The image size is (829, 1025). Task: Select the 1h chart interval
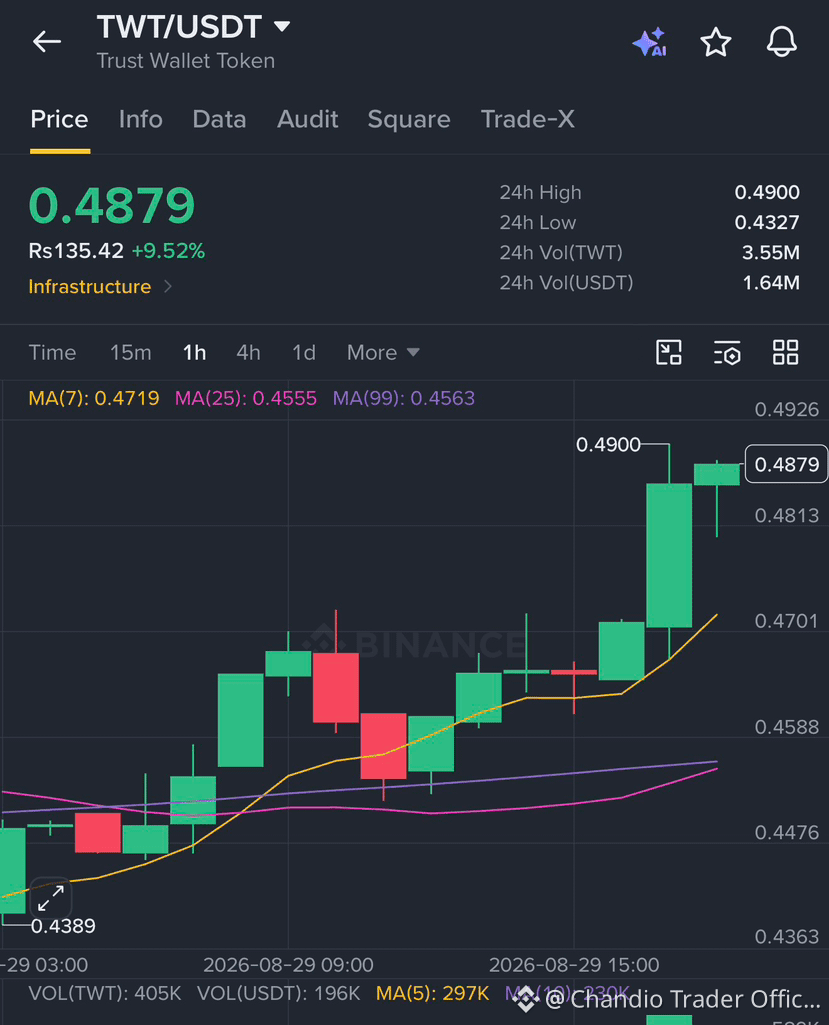point(194,353)
